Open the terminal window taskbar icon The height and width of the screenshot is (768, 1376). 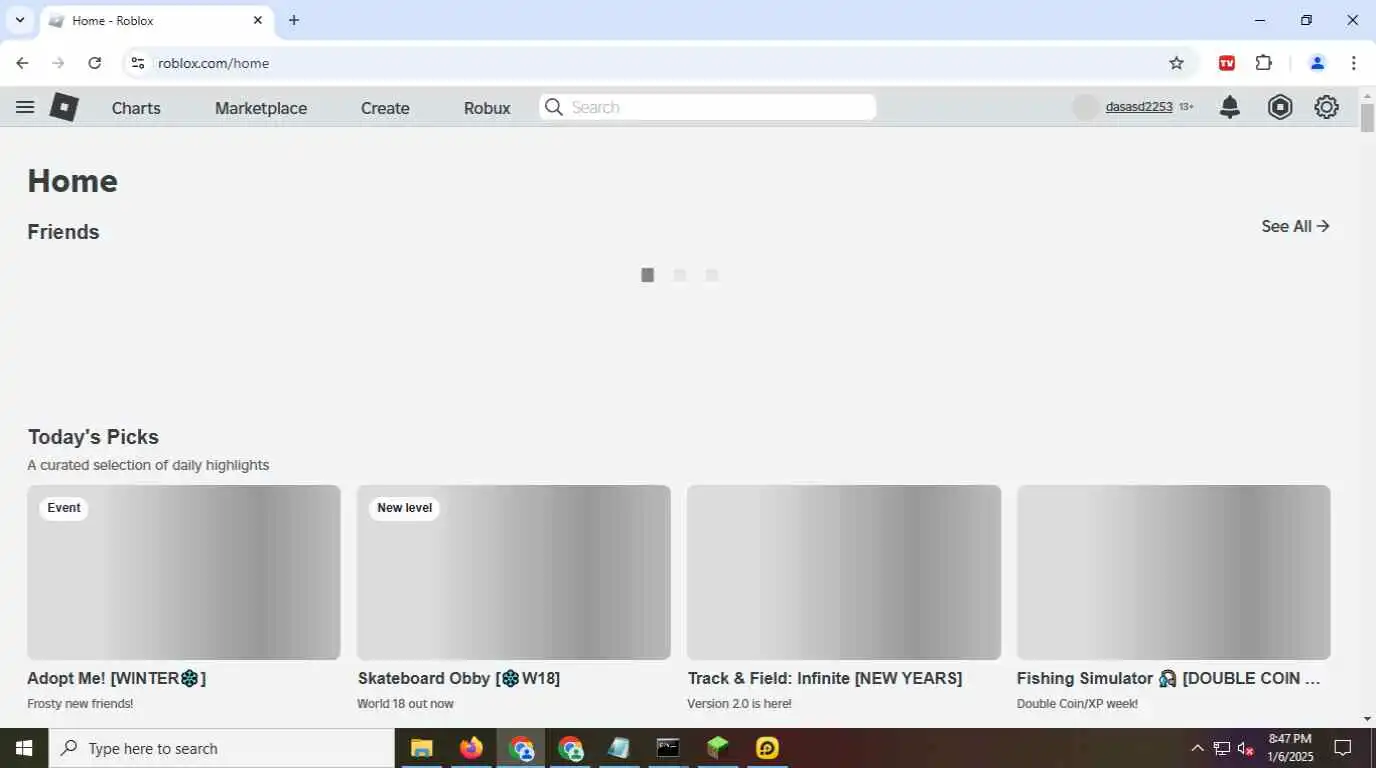[x=668, y=748]
